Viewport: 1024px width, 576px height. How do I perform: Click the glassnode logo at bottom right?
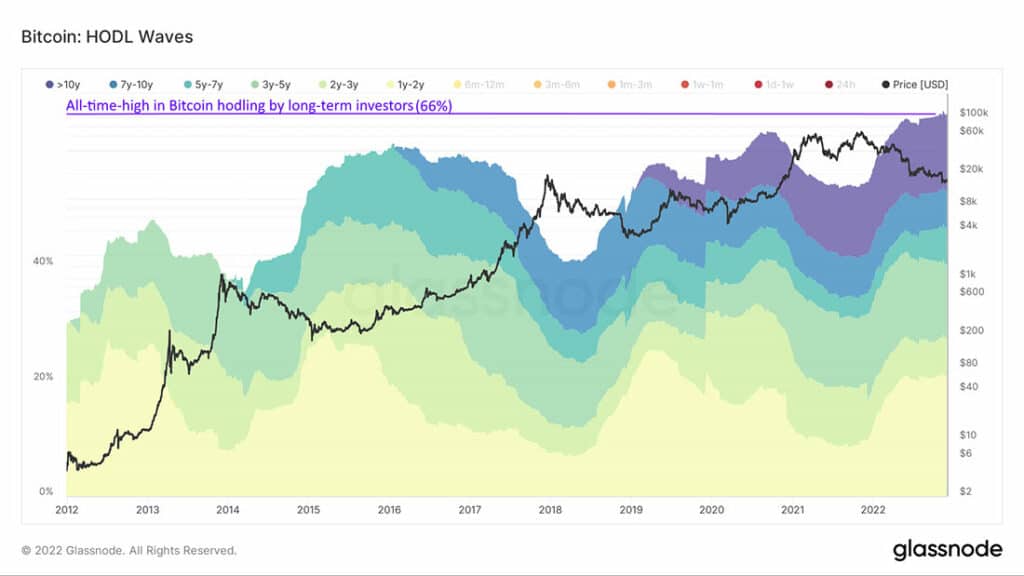point(947,549)
